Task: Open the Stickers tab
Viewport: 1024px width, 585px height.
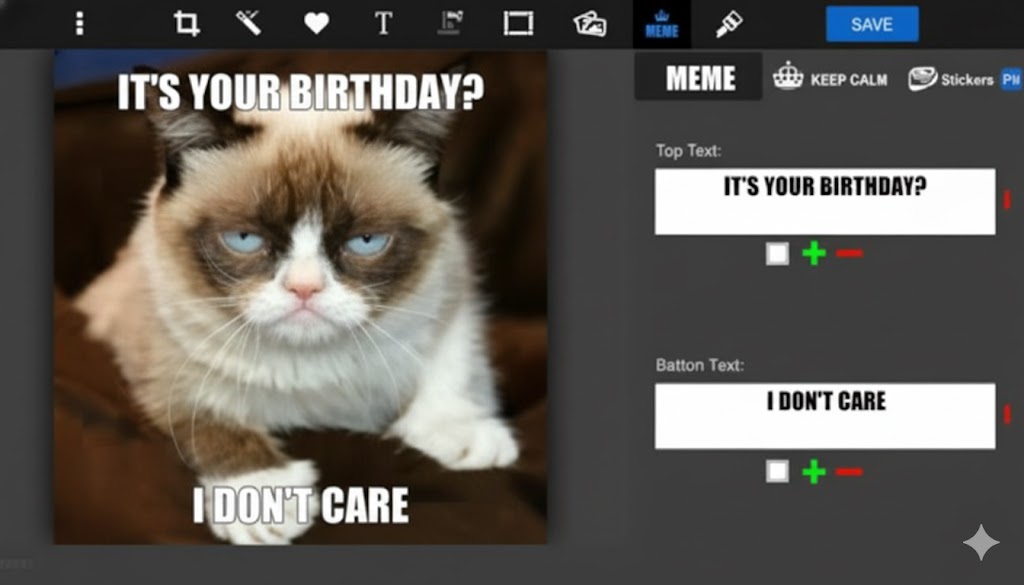Action: [951, 79]
